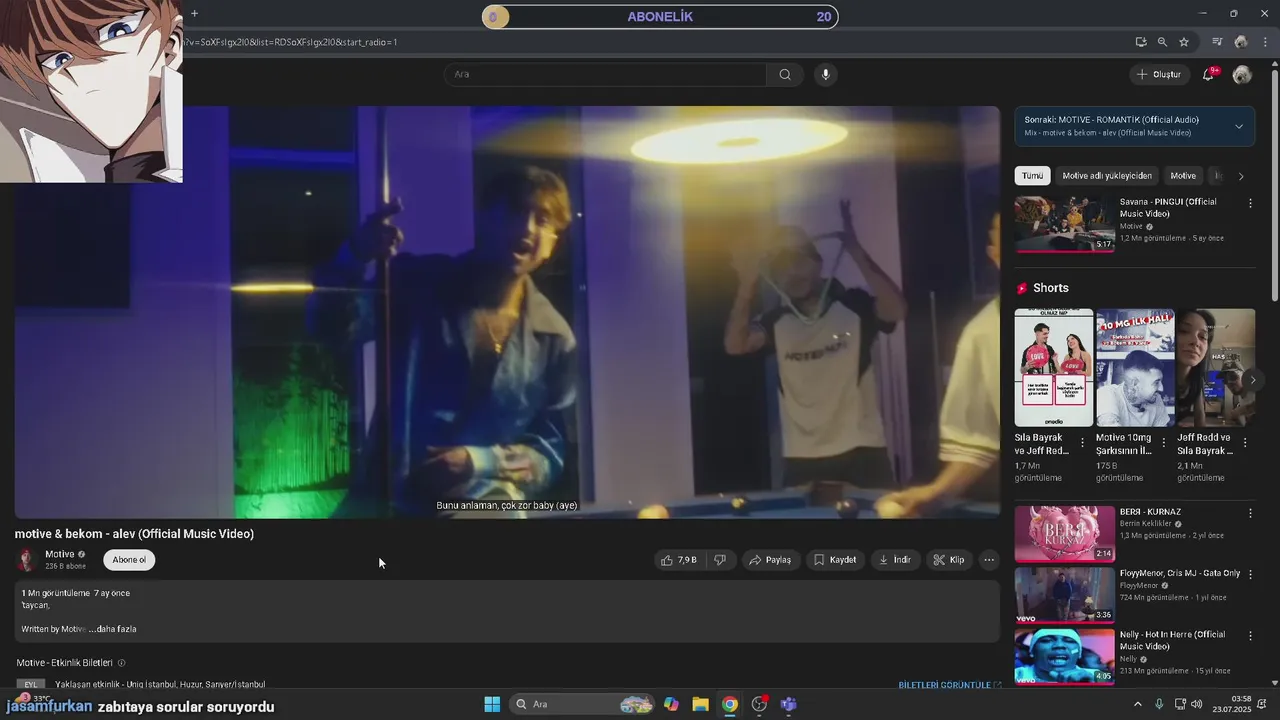The image size is (1280, 720).
Task: Open options for BERR - KURNAZ
Action: click(x=1249, y=513)
